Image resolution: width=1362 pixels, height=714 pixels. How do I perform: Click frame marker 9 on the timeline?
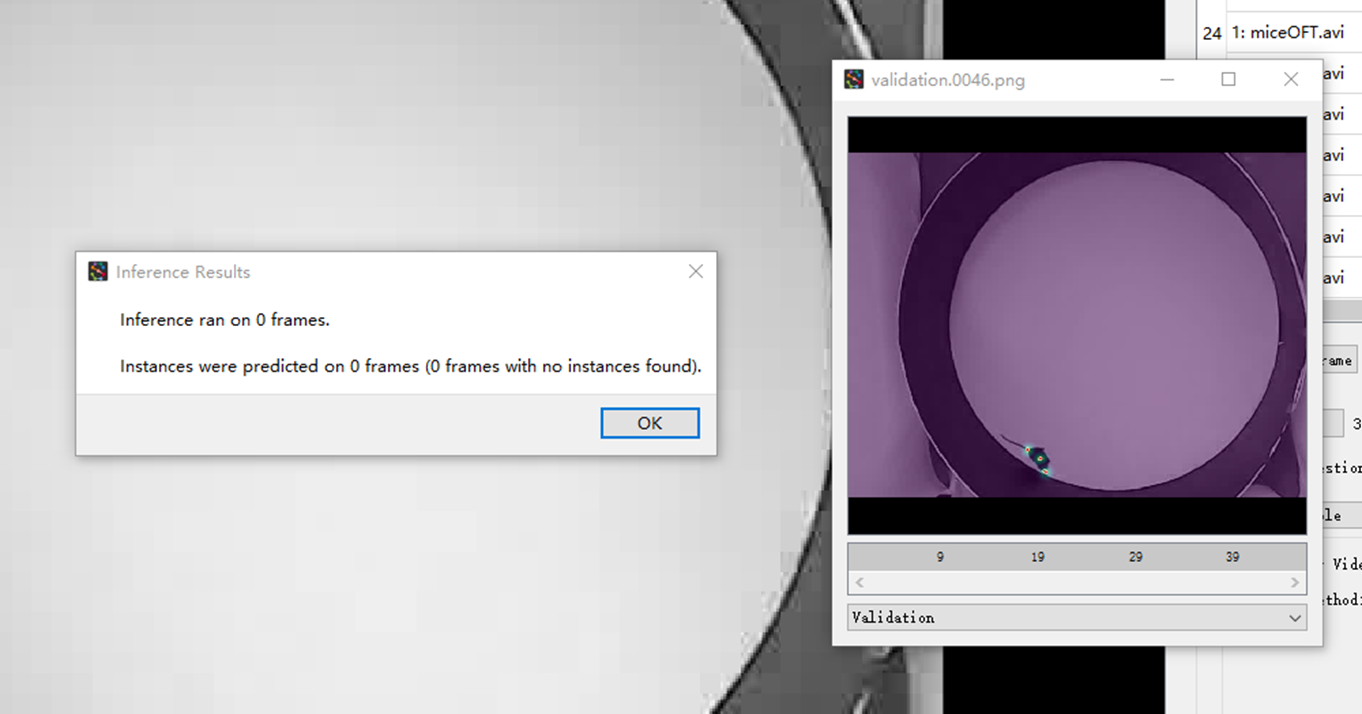(x=939, y=556)
